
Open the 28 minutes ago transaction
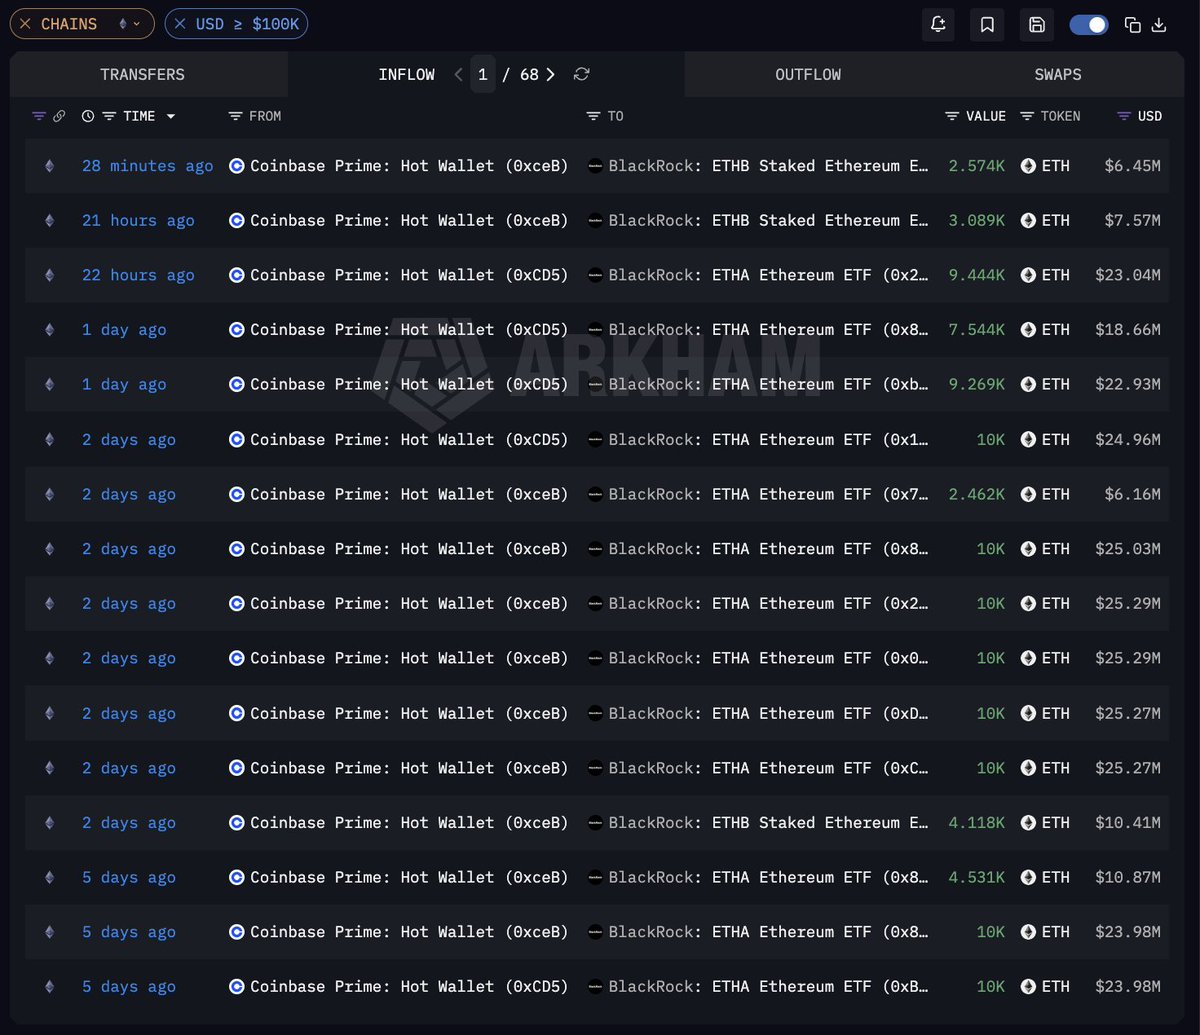[x=148, y=166]
